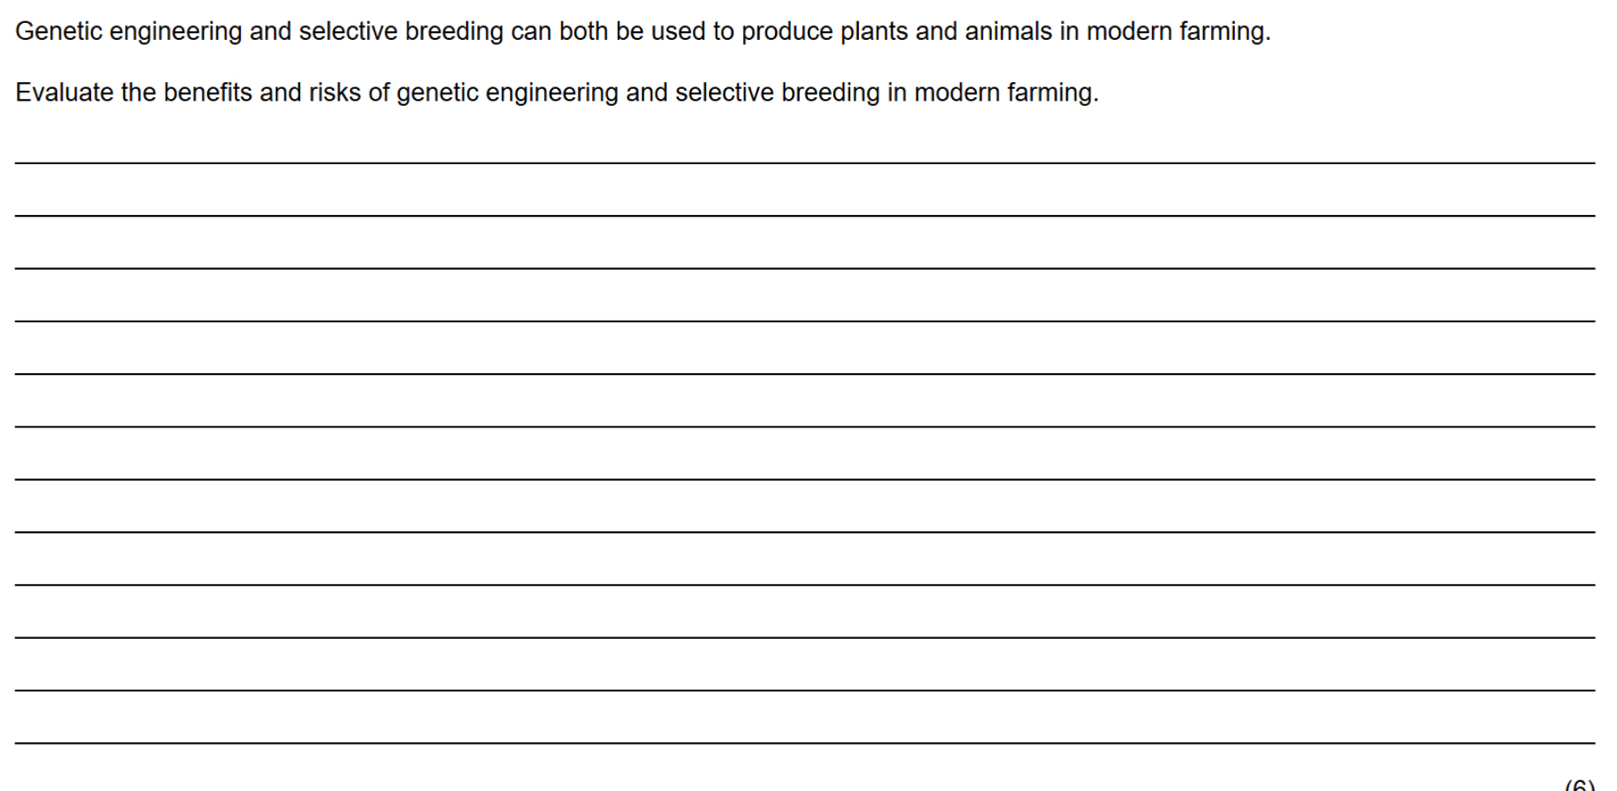
Task: Click the last blank answer line
Action: click(805, 743)
